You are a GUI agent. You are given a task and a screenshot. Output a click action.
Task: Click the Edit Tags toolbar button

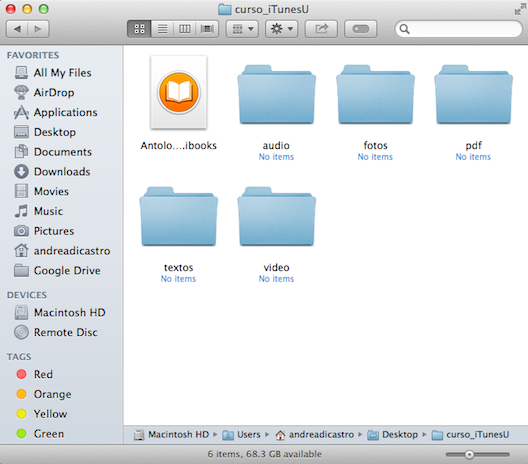click(360, 29)
